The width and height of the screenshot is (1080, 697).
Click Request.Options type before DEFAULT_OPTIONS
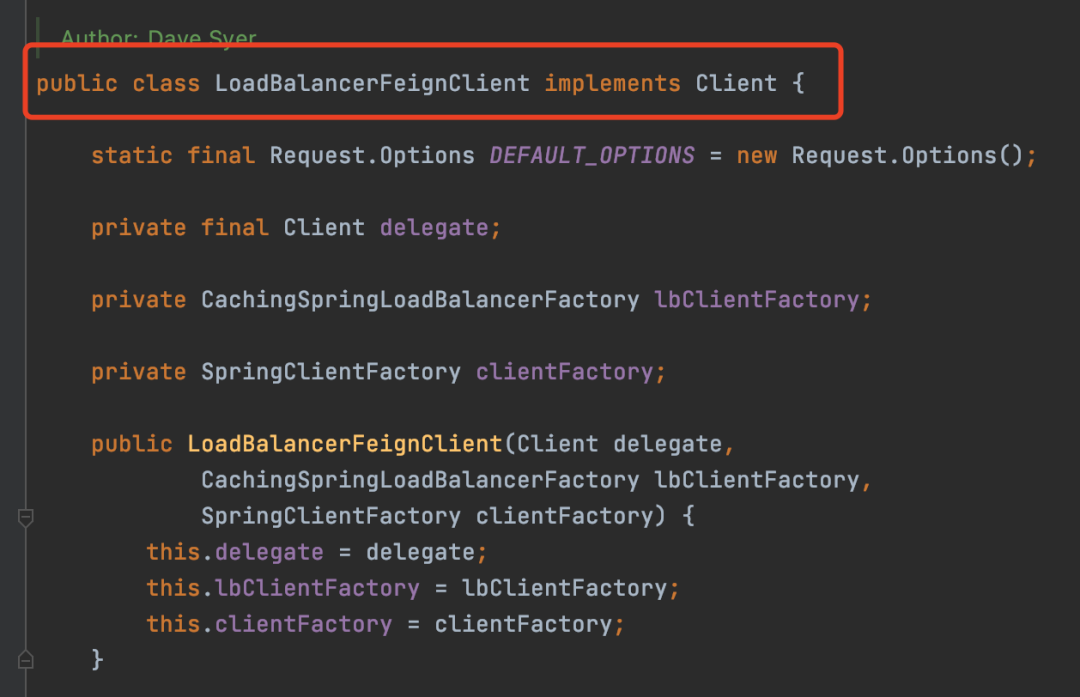coord(372,156)
